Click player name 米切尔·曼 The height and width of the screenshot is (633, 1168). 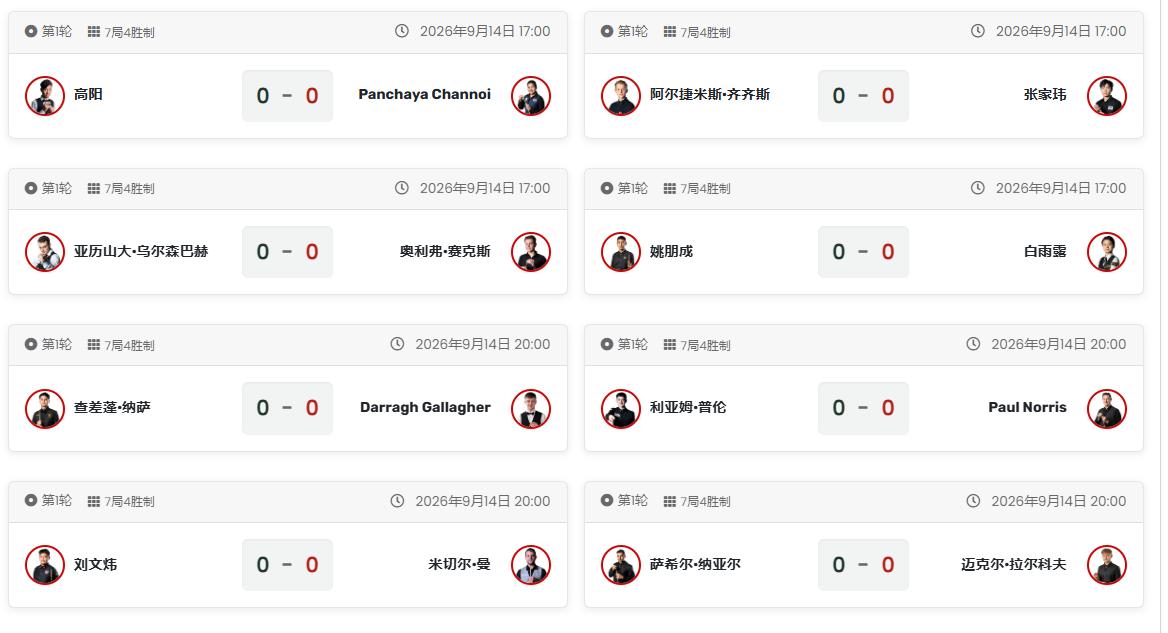460,564
